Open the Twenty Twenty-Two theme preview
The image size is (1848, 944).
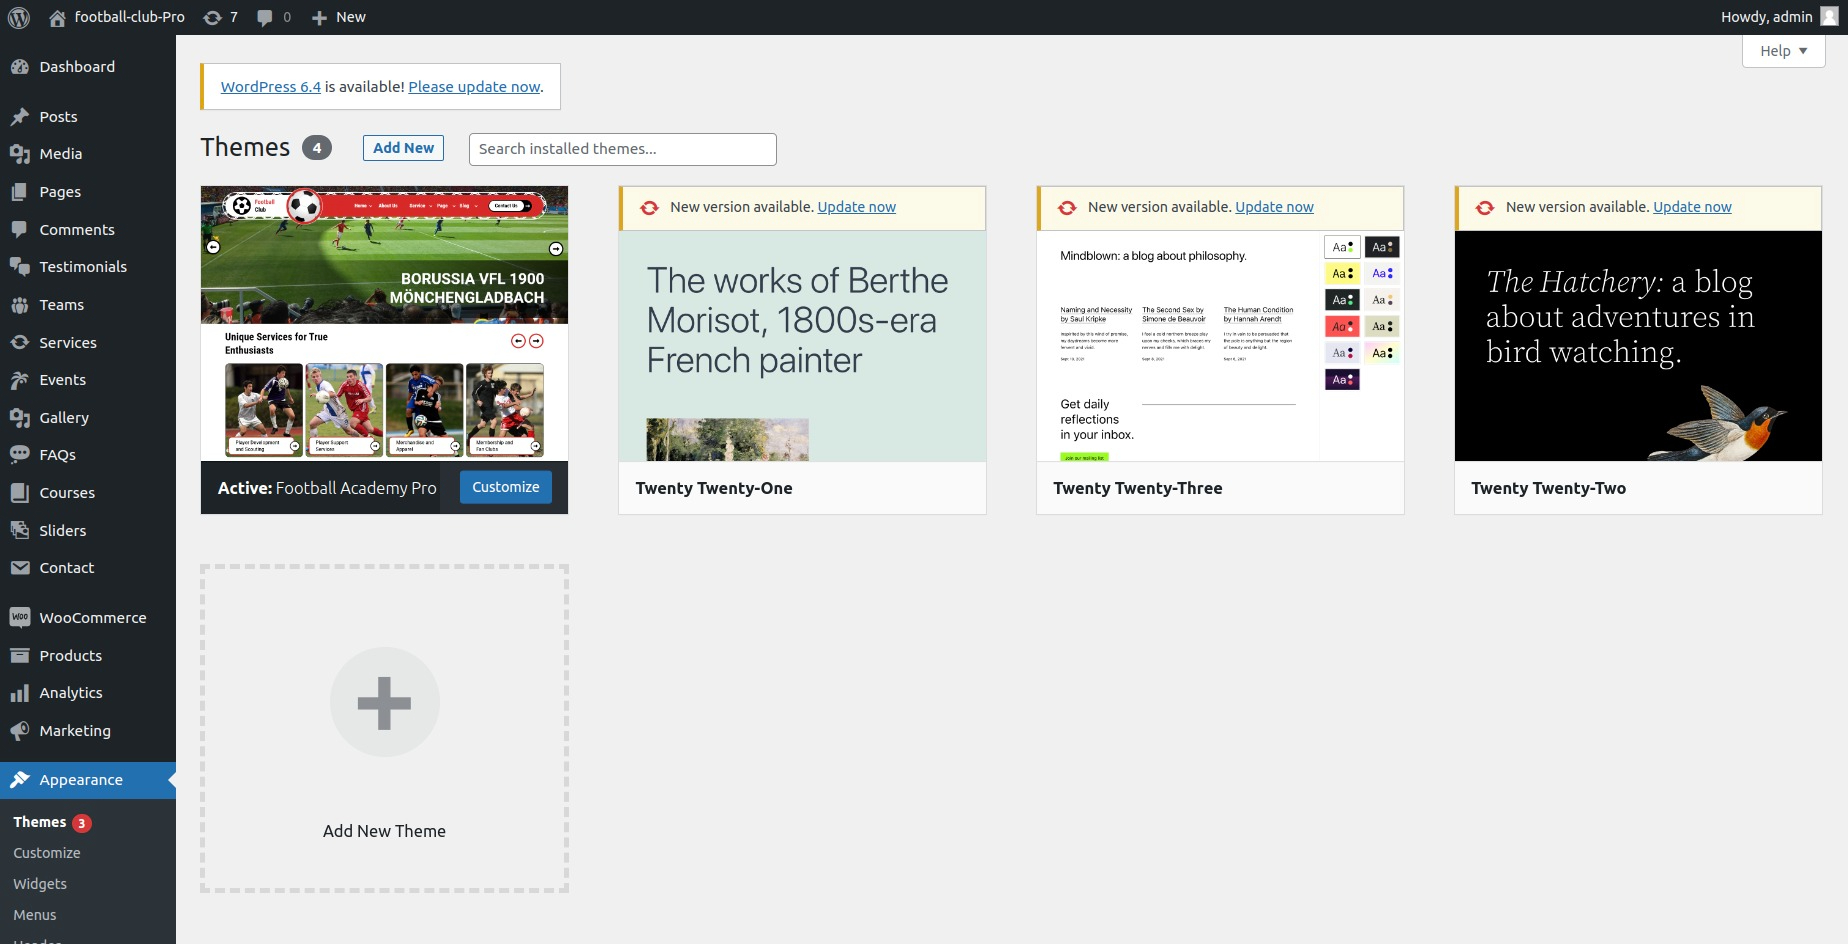tap(1638, 346)
